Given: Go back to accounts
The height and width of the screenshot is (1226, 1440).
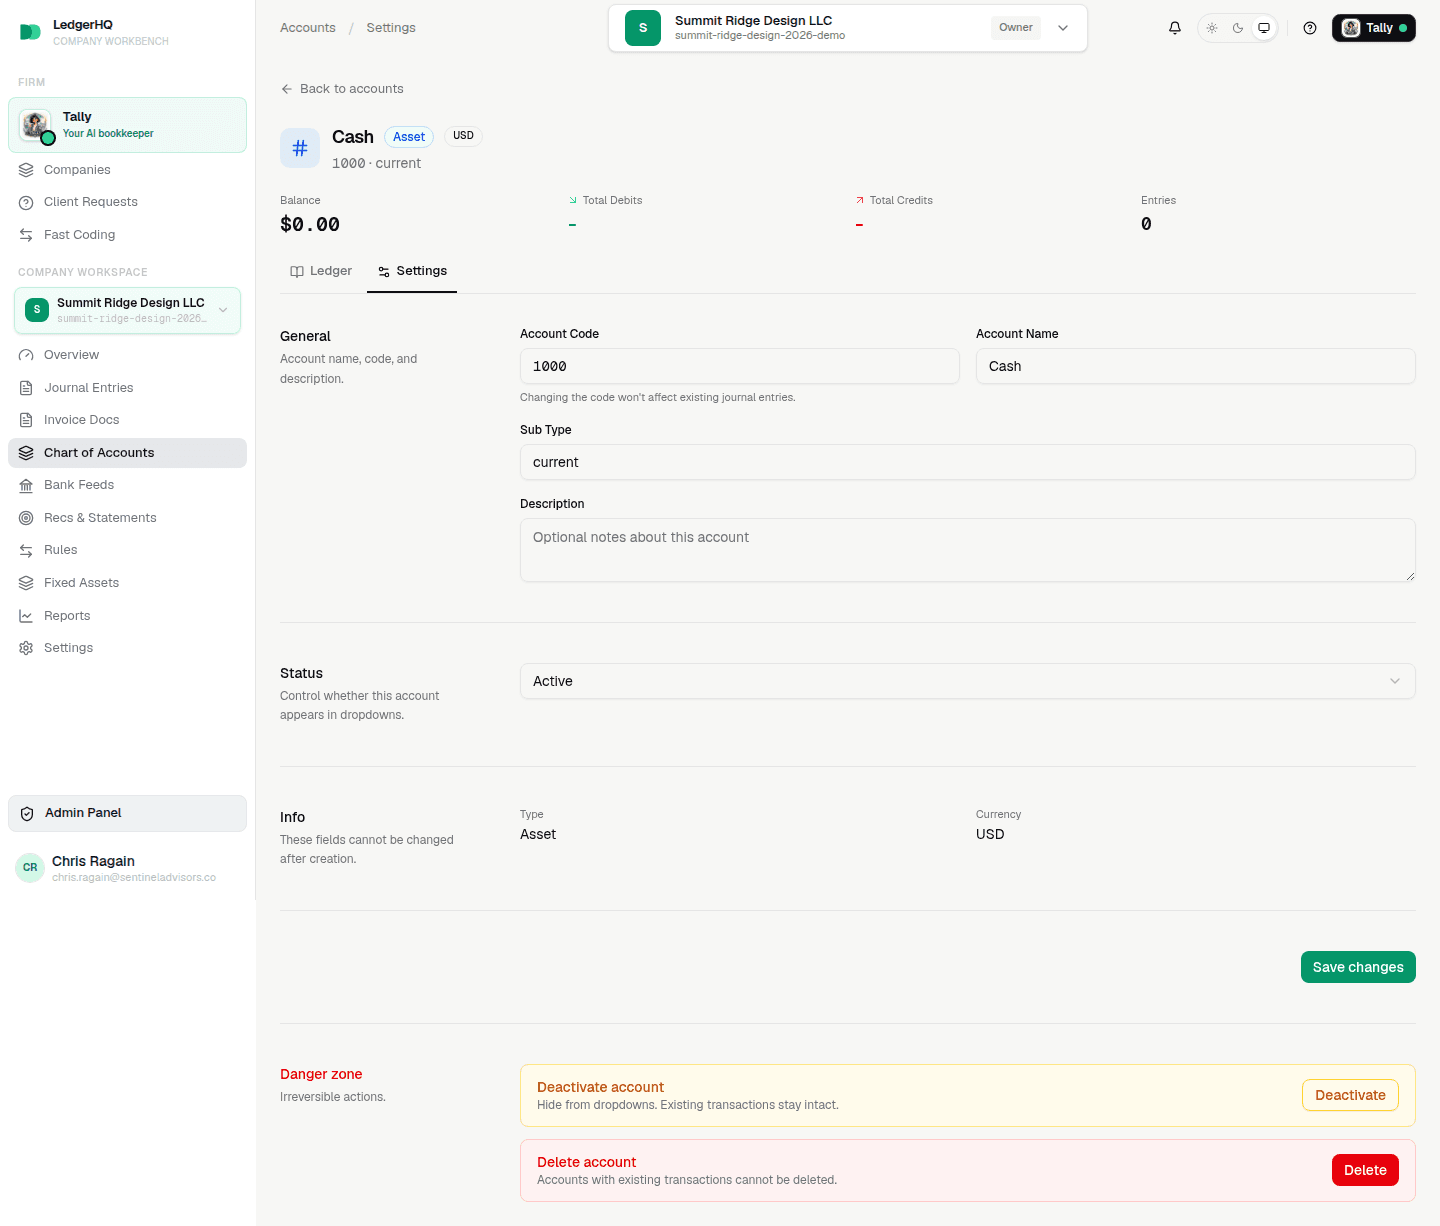Looking at the screenshot, I should [342, 89].
